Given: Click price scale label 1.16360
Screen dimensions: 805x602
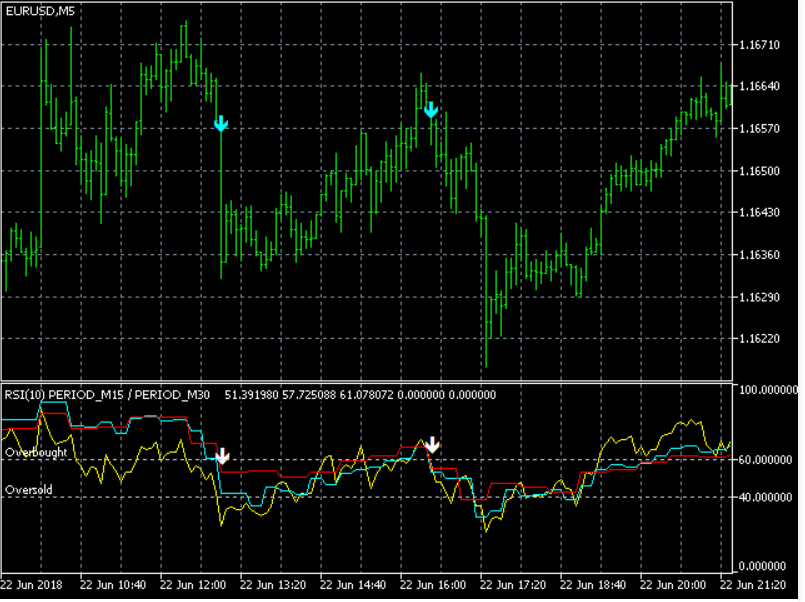Looking at the screenshot, I should (759, 255).
